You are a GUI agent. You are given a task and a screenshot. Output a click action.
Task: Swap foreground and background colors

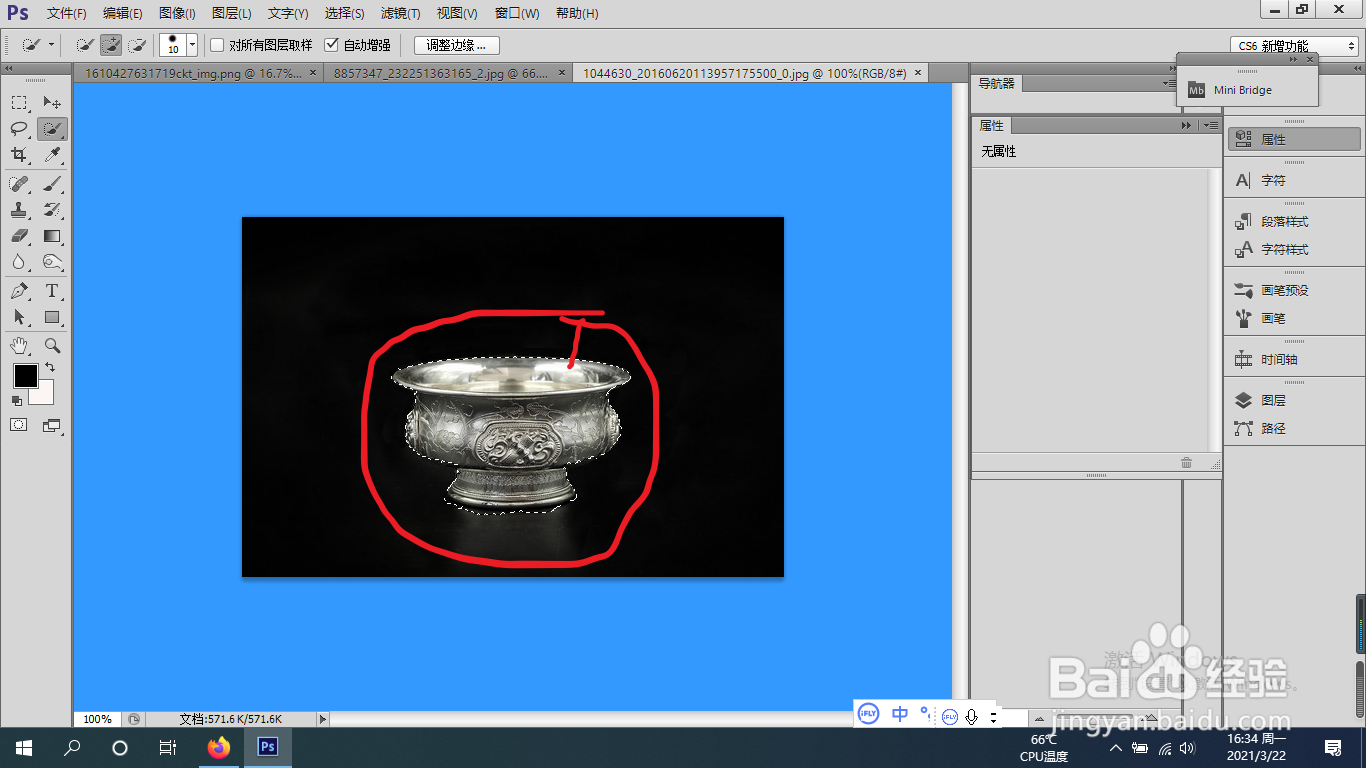(x=50, y=368)
